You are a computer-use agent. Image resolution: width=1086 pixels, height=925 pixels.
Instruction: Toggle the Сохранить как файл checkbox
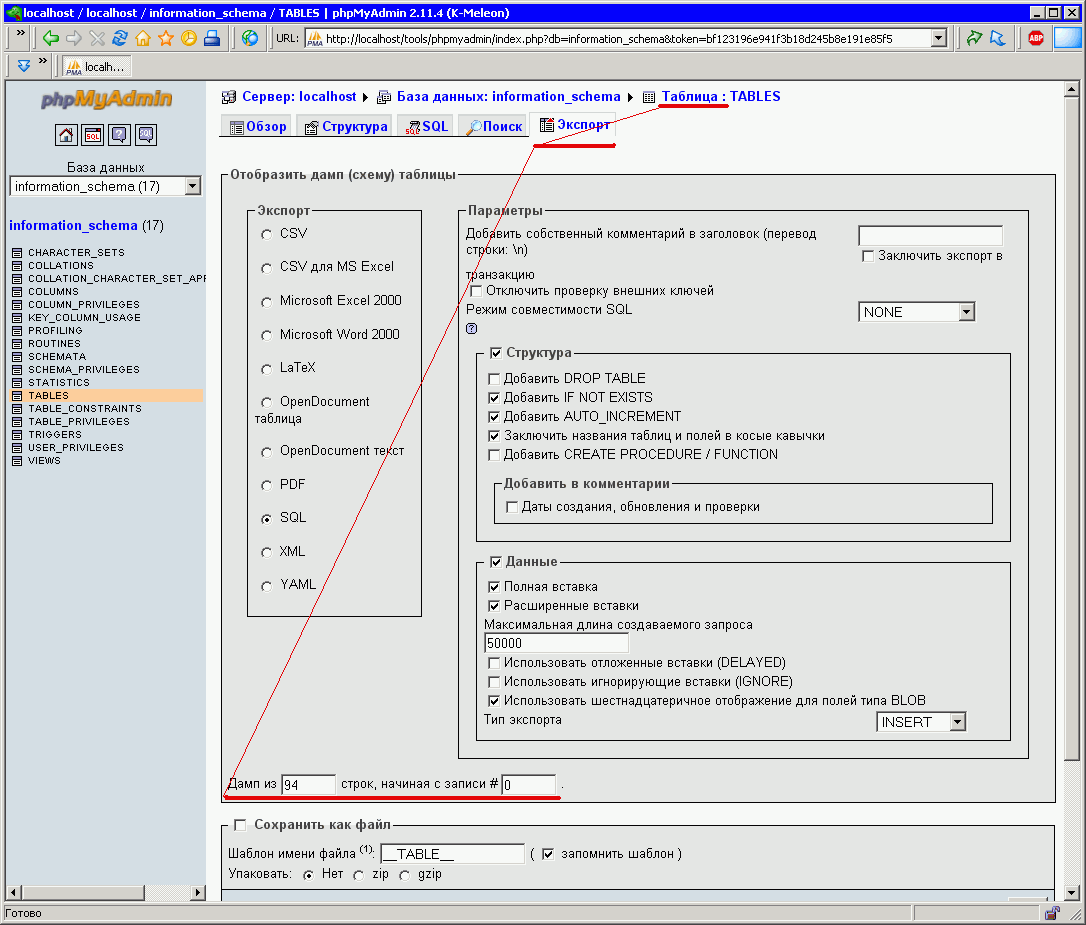[x=240, y=825]
